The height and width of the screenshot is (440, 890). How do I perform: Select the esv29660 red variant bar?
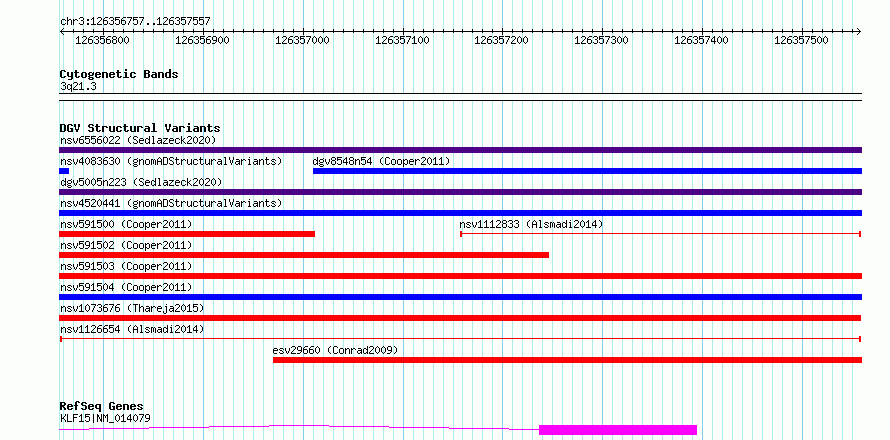tap(568, 360)
